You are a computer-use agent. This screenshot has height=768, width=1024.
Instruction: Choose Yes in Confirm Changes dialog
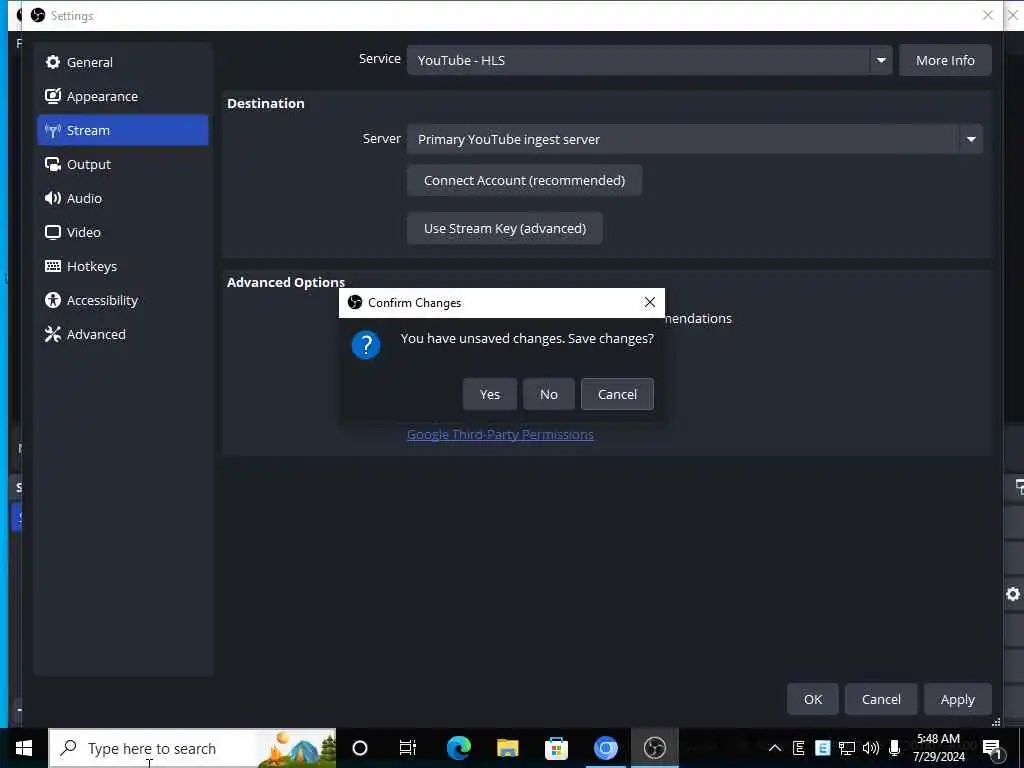tap(490, 394)
